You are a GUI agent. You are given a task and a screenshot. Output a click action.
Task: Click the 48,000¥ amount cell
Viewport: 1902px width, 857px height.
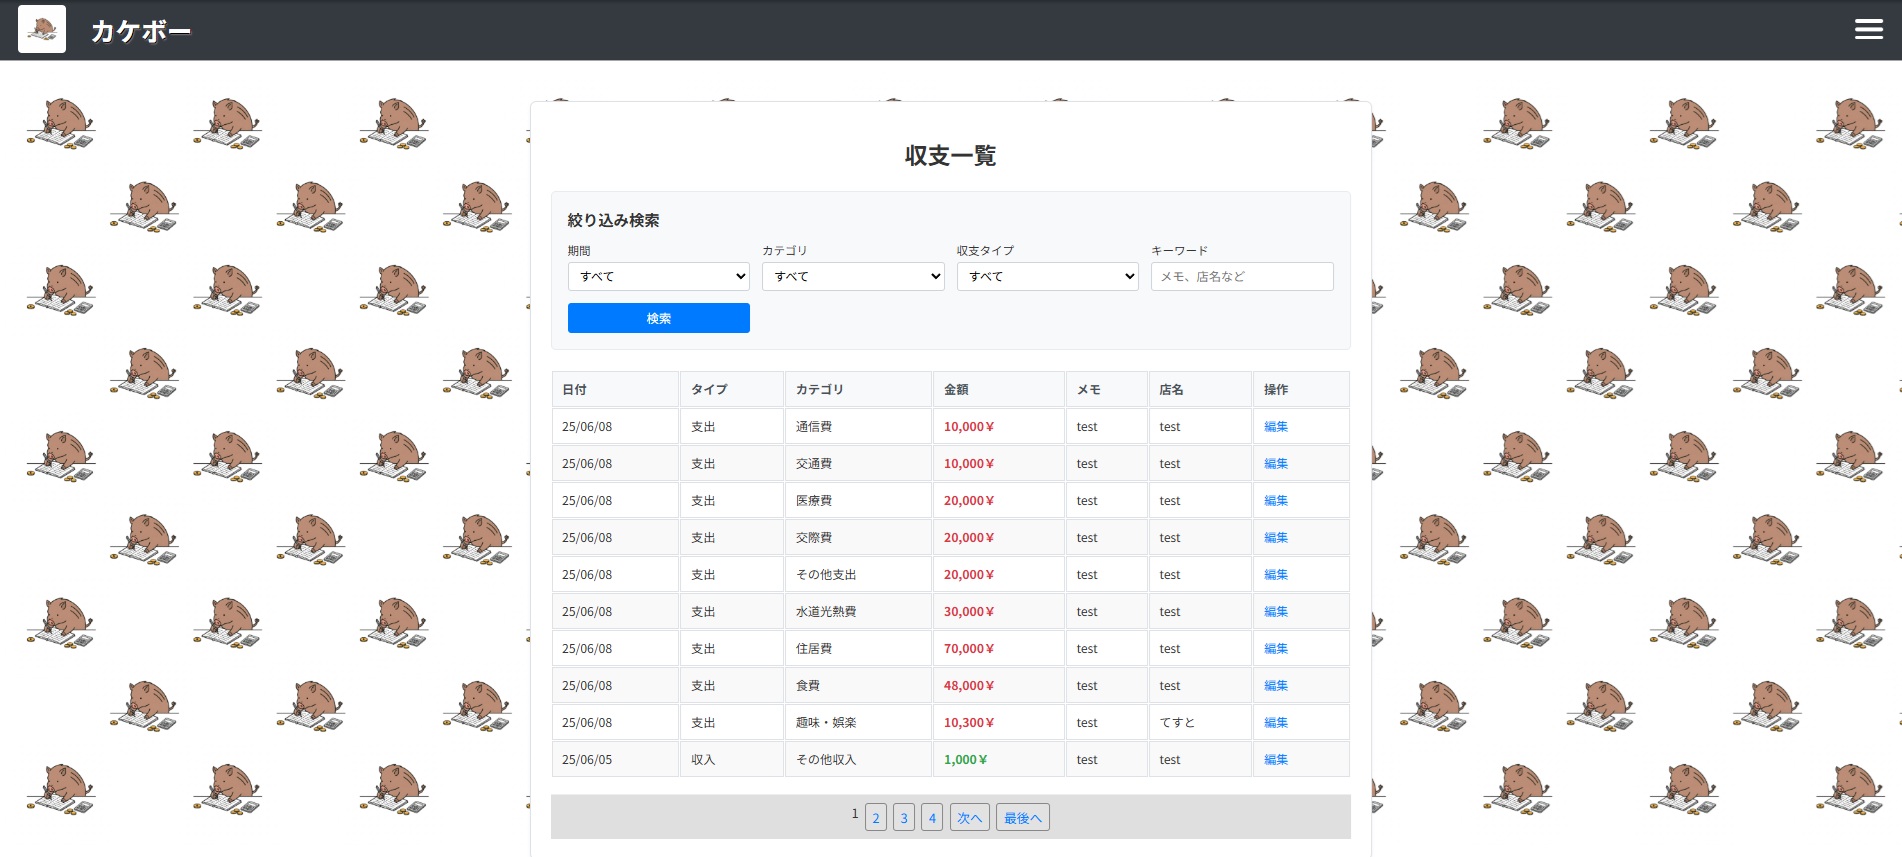click(x=998, y=686)
